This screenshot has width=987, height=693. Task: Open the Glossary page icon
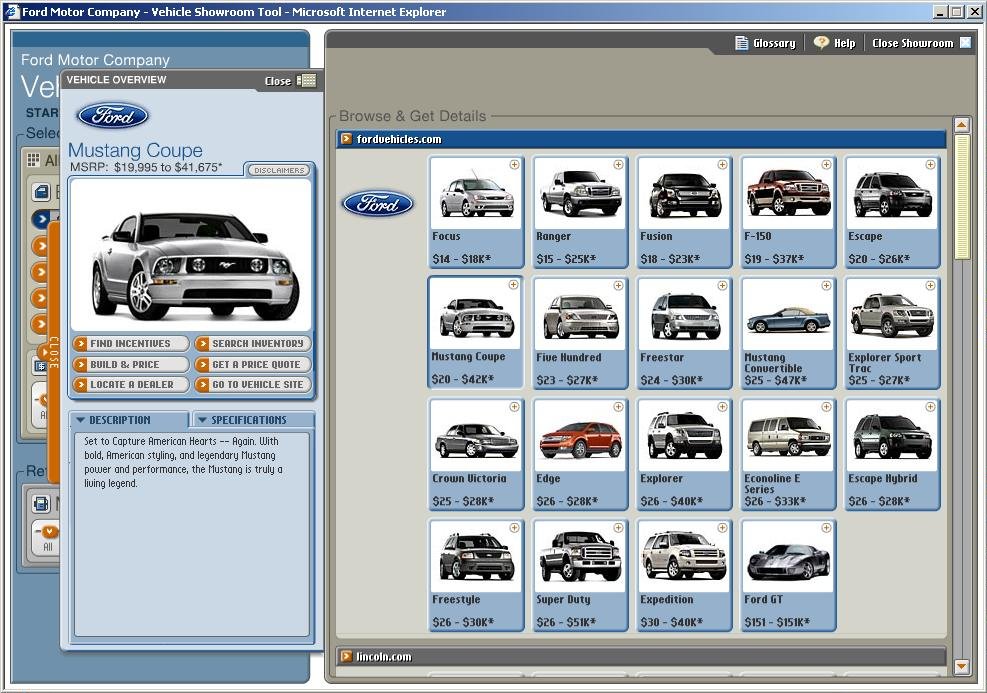[741, 43]
